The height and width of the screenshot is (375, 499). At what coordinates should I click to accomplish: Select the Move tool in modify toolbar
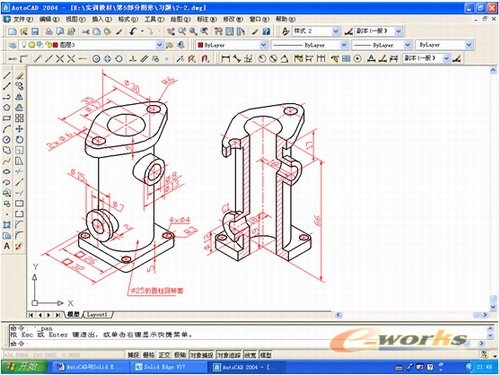(x=19, y=129)
